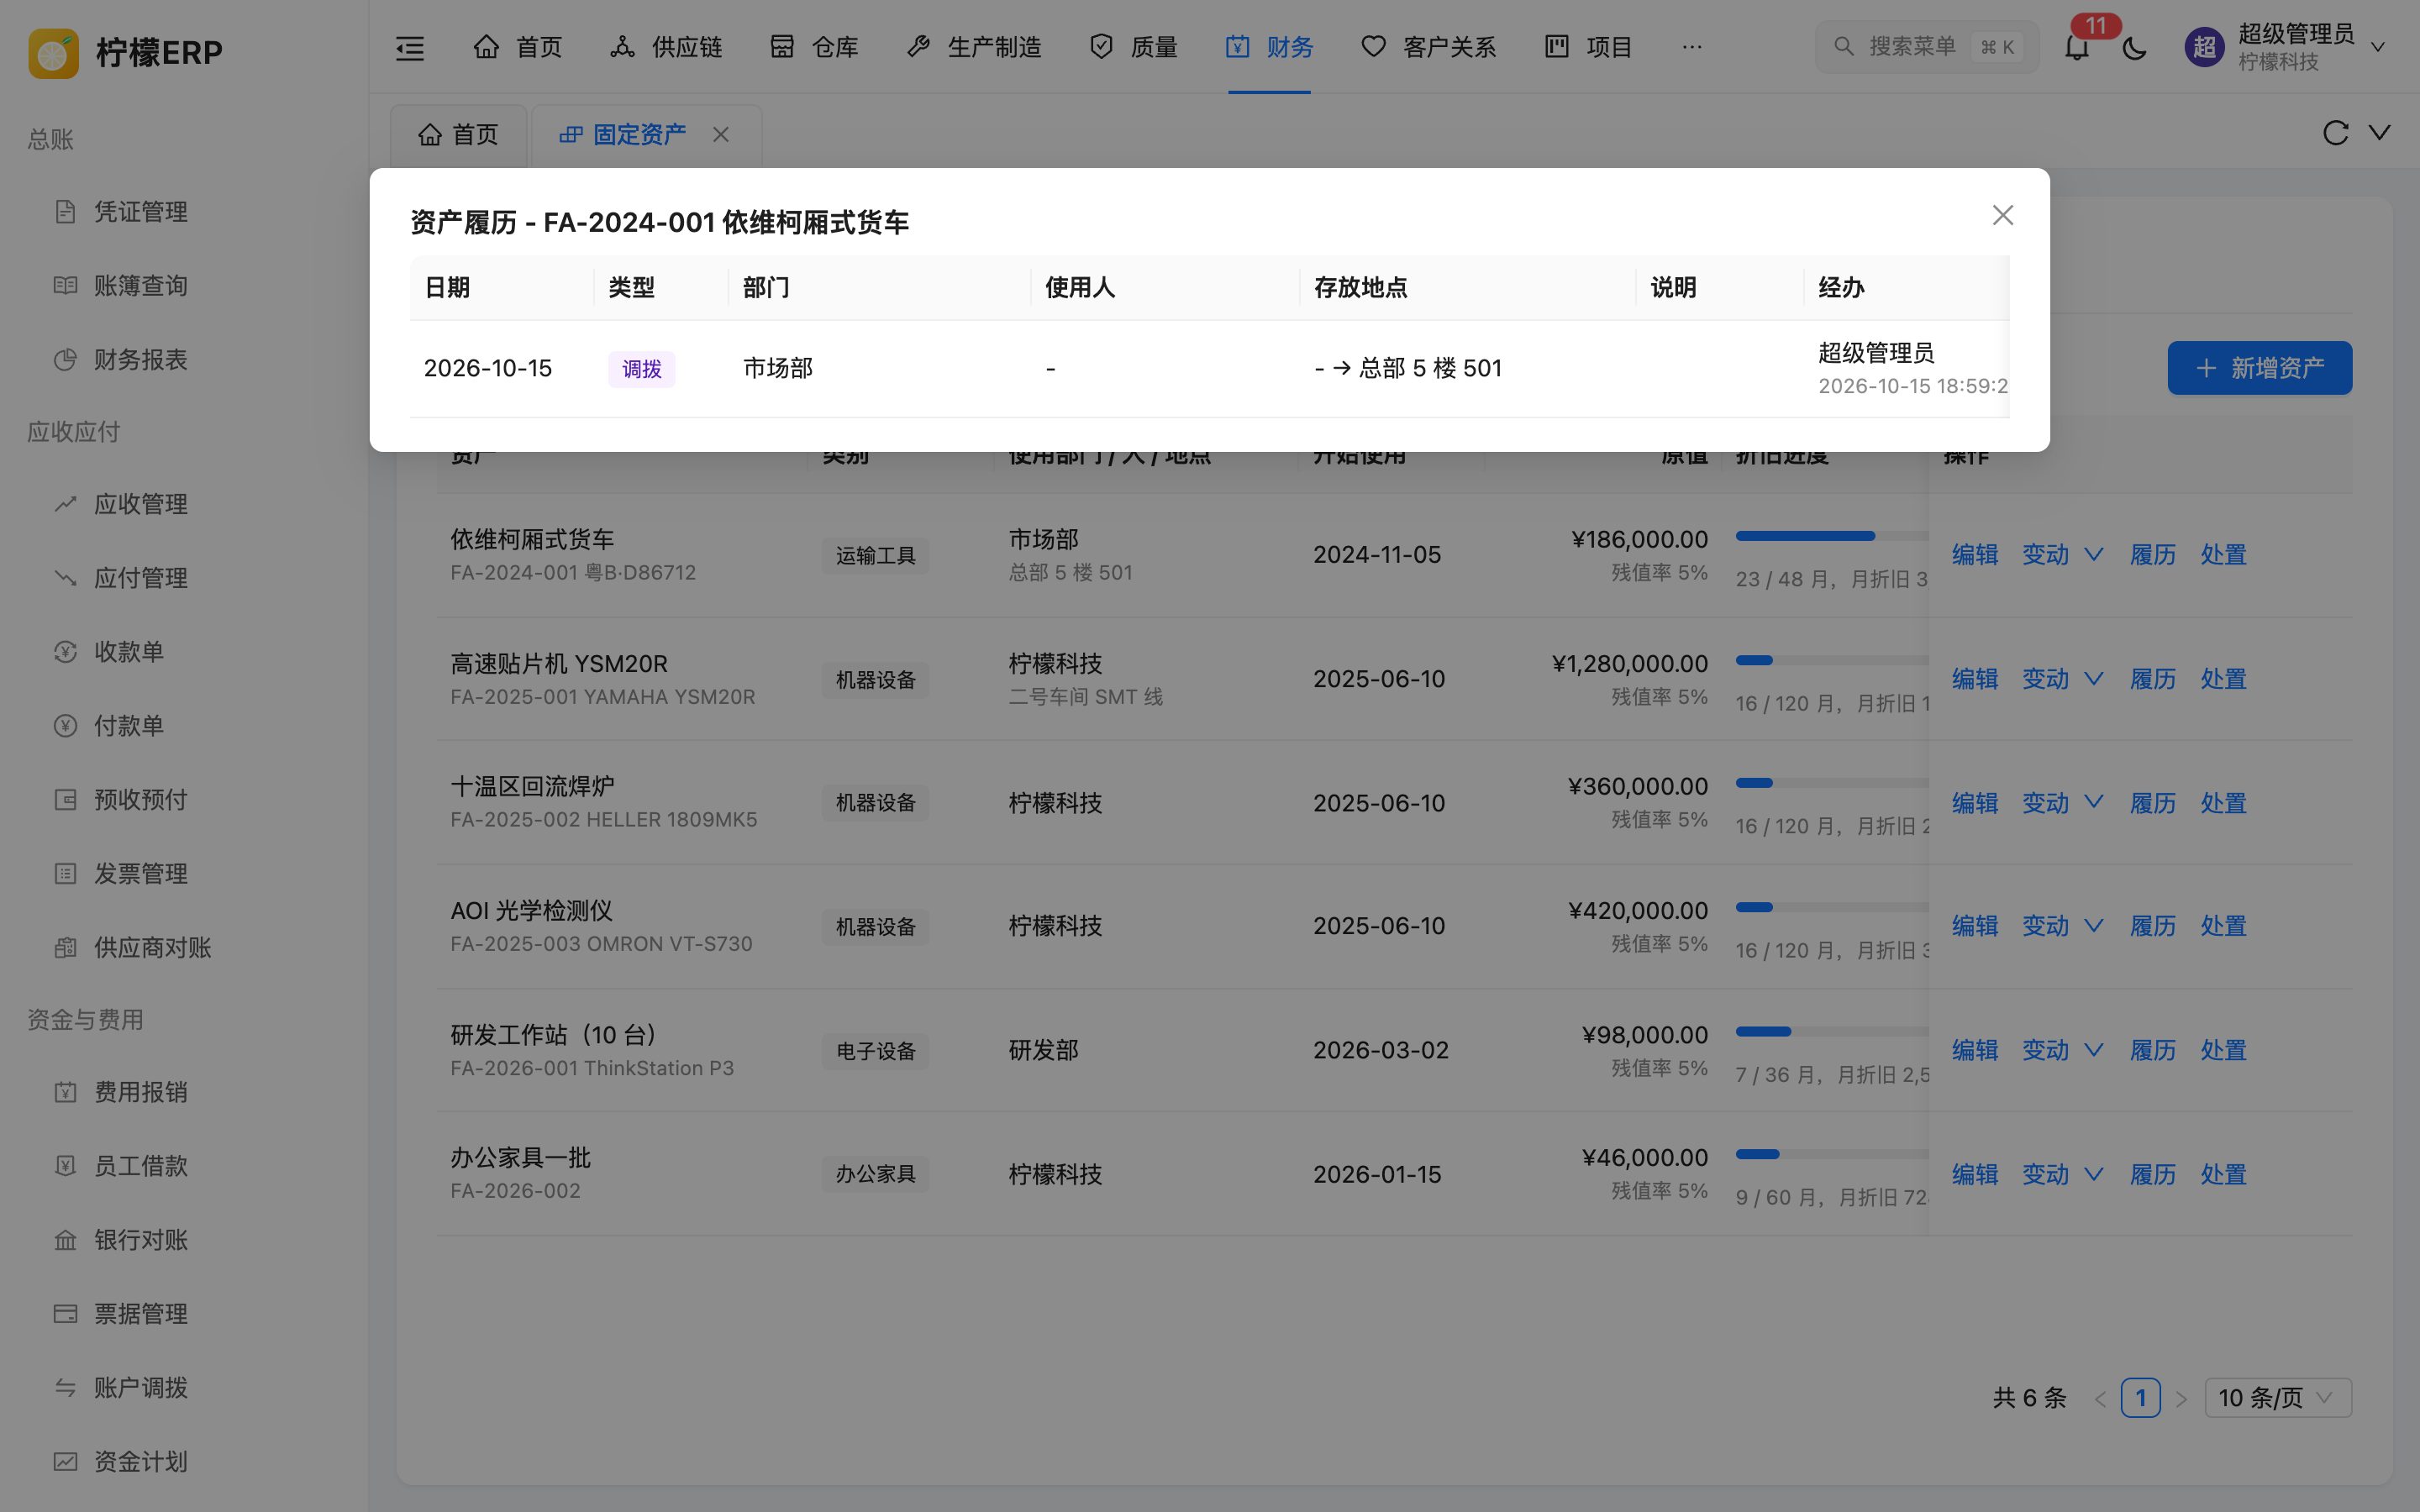Open the 客户关系 menu
Viewport: 2420px width, 1512px height.
pos(1428,47)
